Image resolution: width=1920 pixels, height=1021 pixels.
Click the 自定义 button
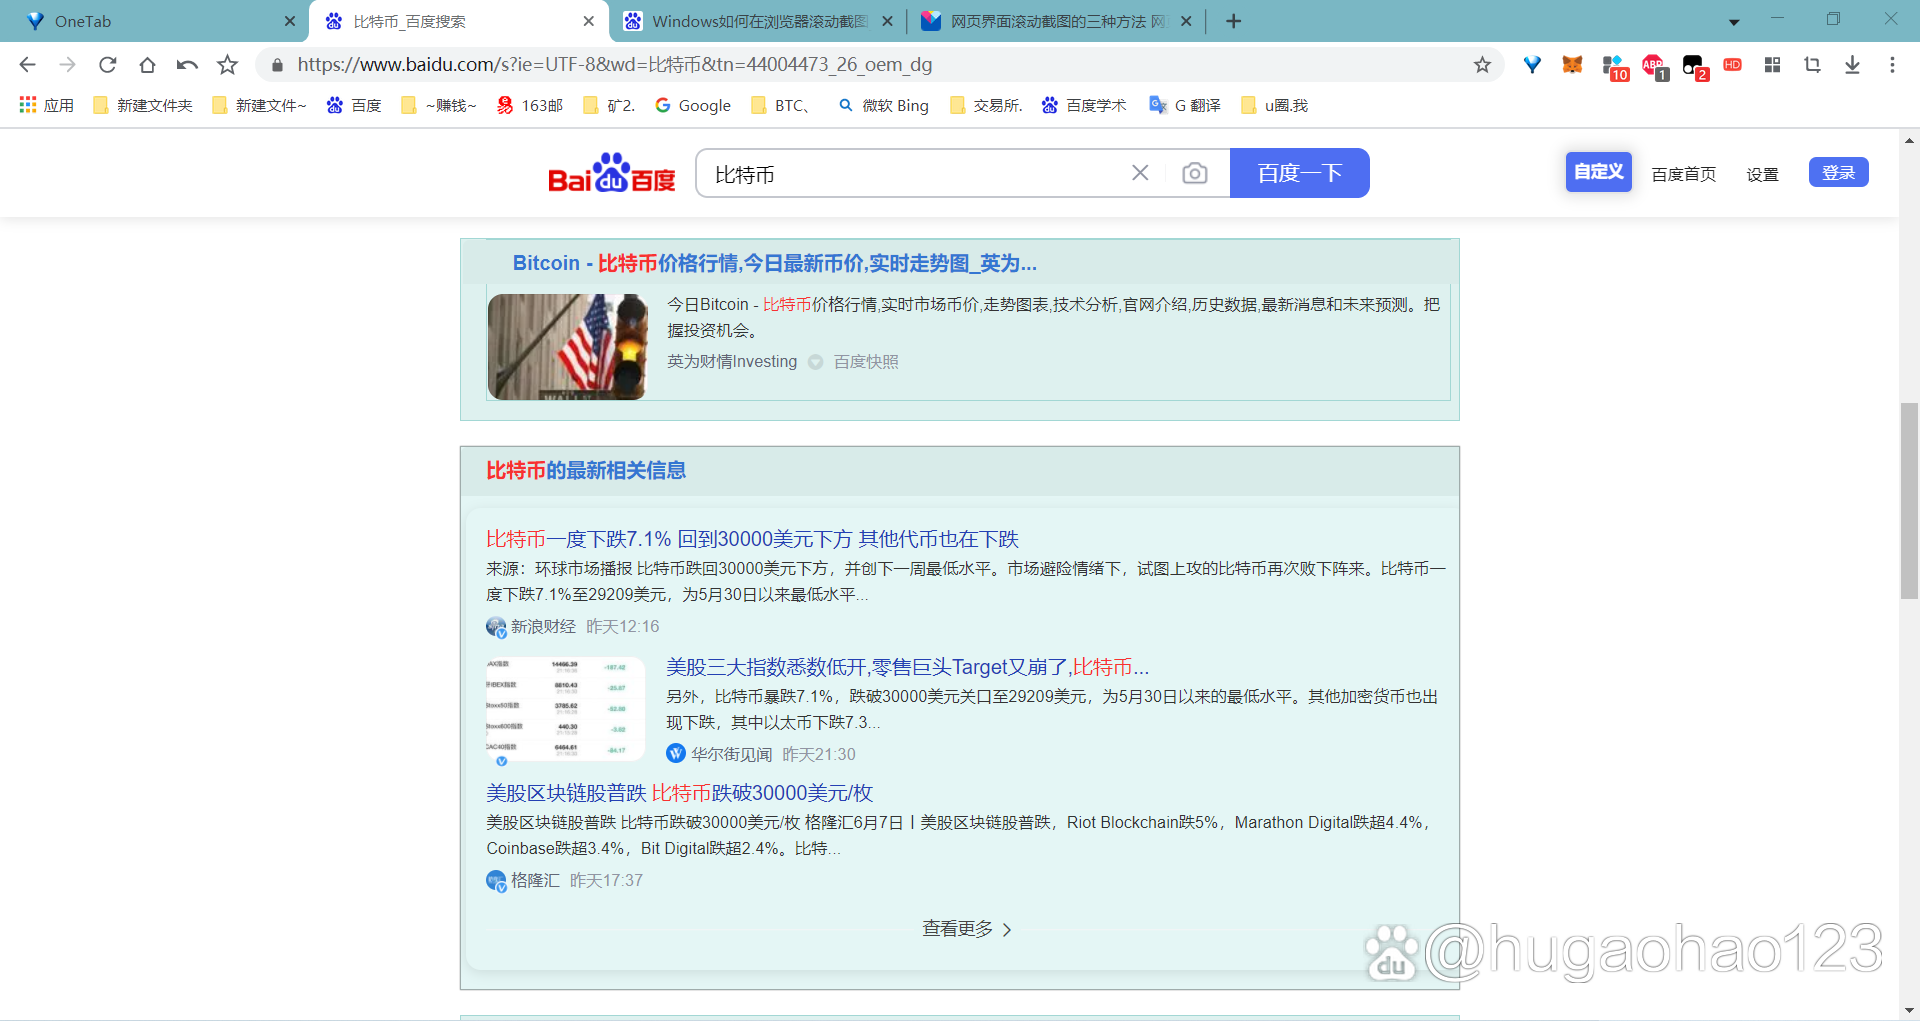click(x=1598, y=172)
